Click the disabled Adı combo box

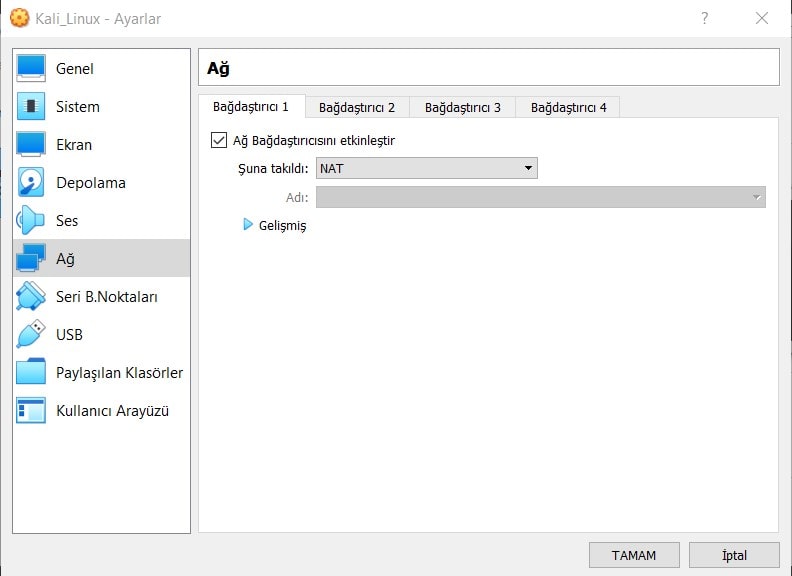(540, 197)
